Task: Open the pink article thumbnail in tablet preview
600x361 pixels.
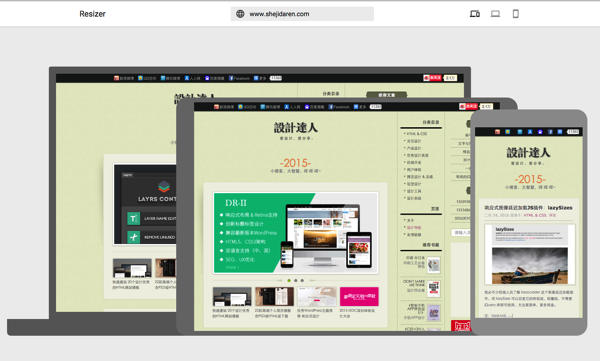Action: [x=359, y=297]
